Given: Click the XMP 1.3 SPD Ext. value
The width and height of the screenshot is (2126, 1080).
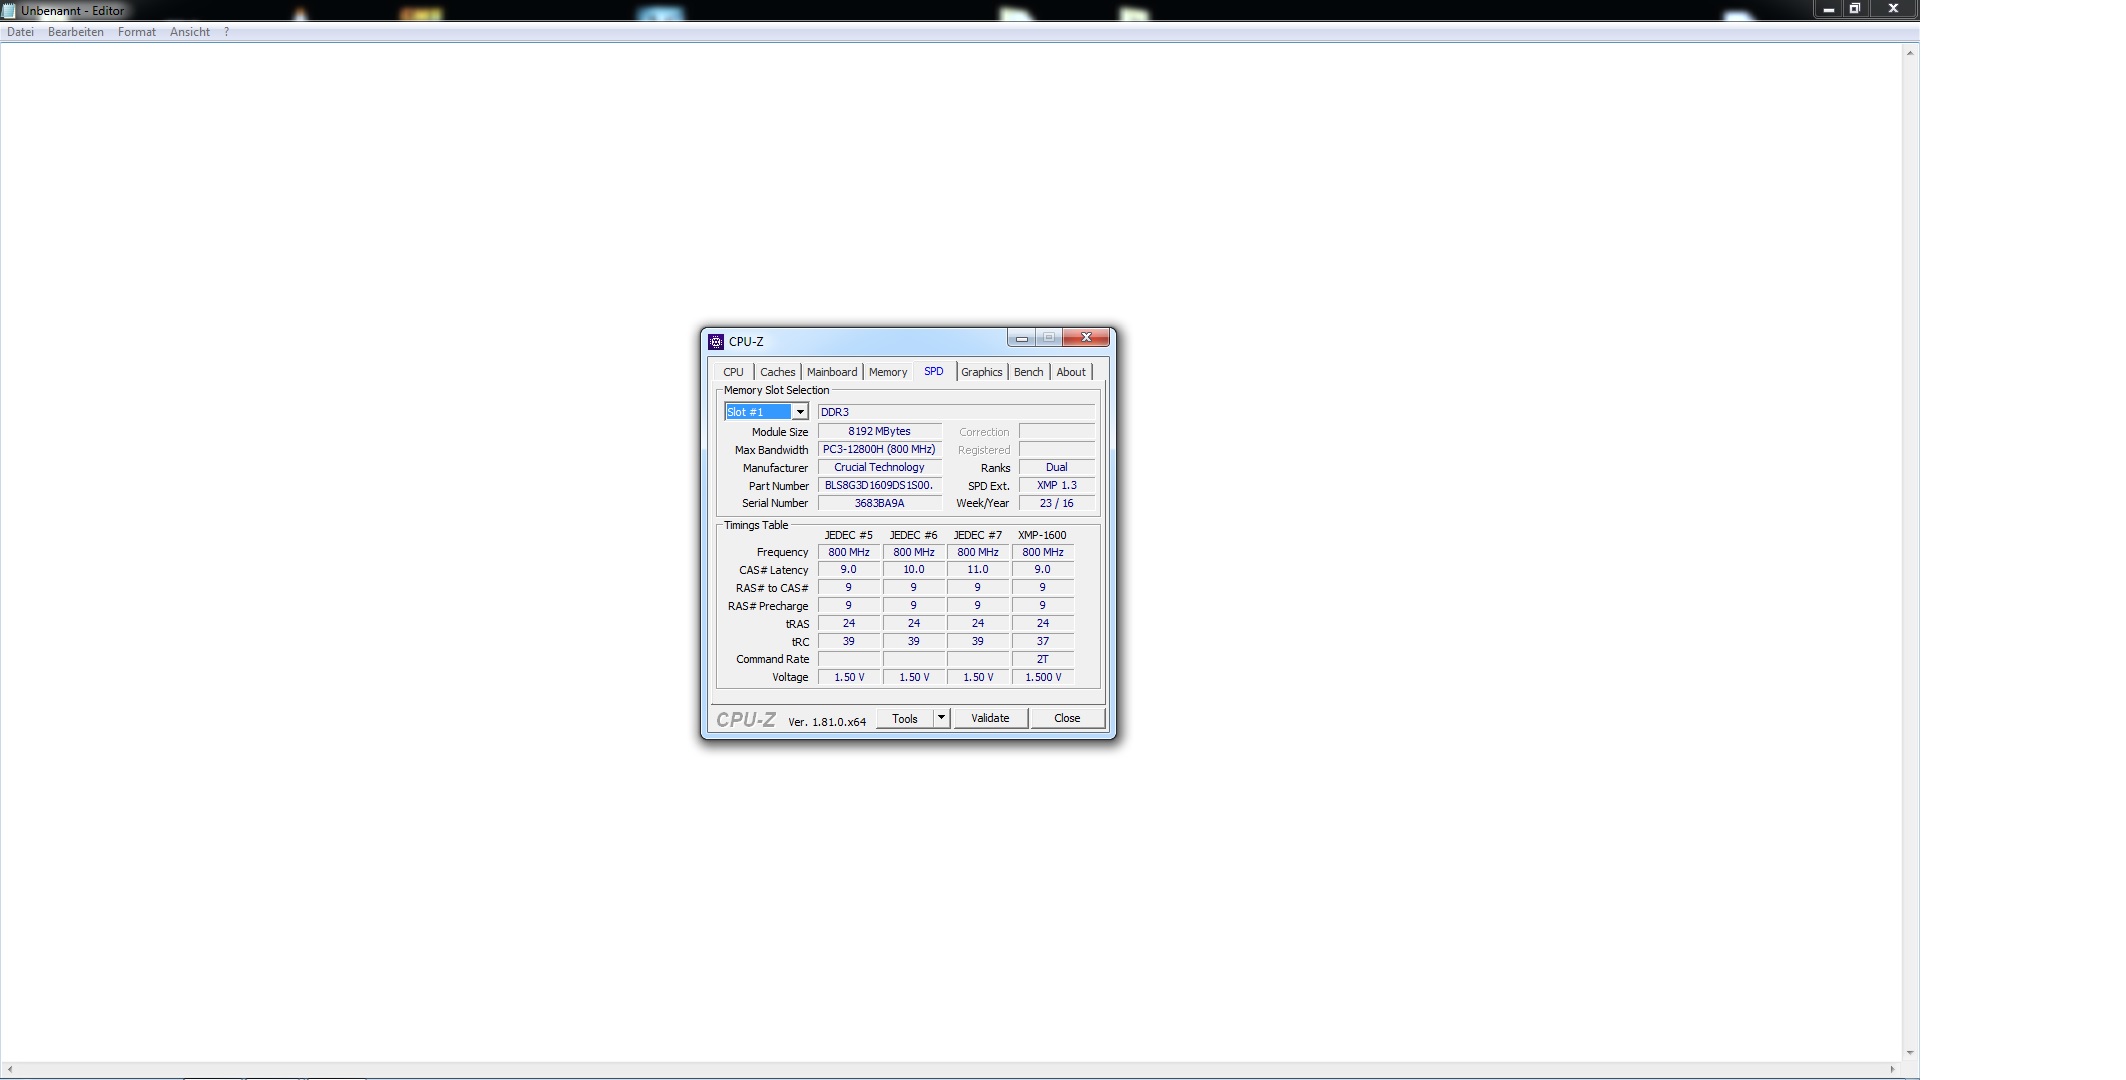Looking at the screenshot, I should pyautogui.click(x=1057, y=486).
